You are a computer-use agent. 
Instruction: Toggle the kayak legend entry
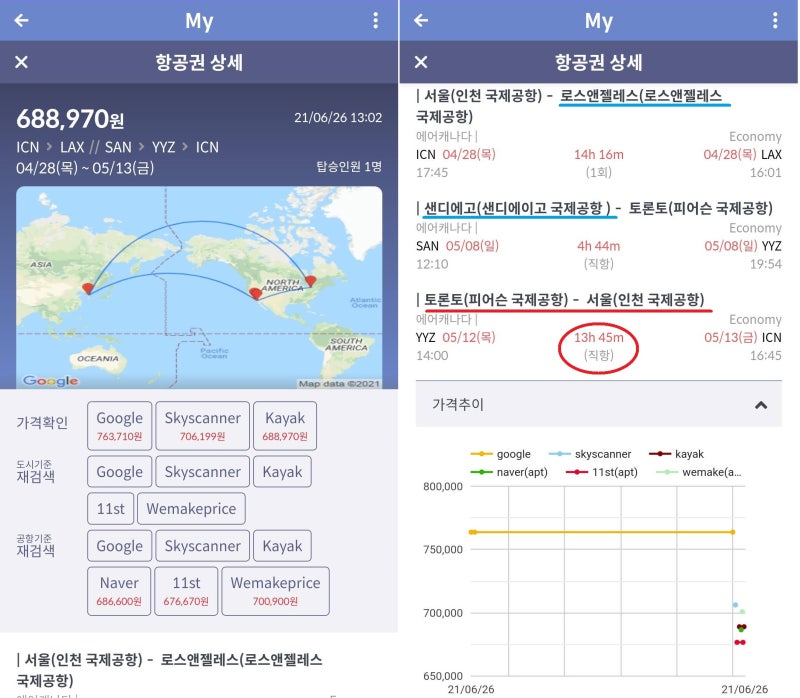pyautogui.click(x=687, y=453)
